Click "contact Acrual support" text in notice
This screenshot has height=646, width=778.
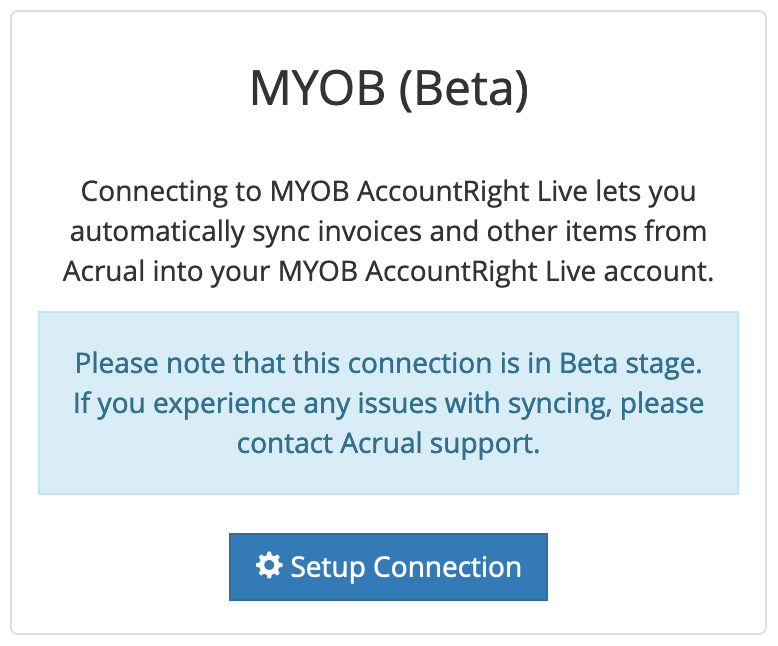point(388,444)
